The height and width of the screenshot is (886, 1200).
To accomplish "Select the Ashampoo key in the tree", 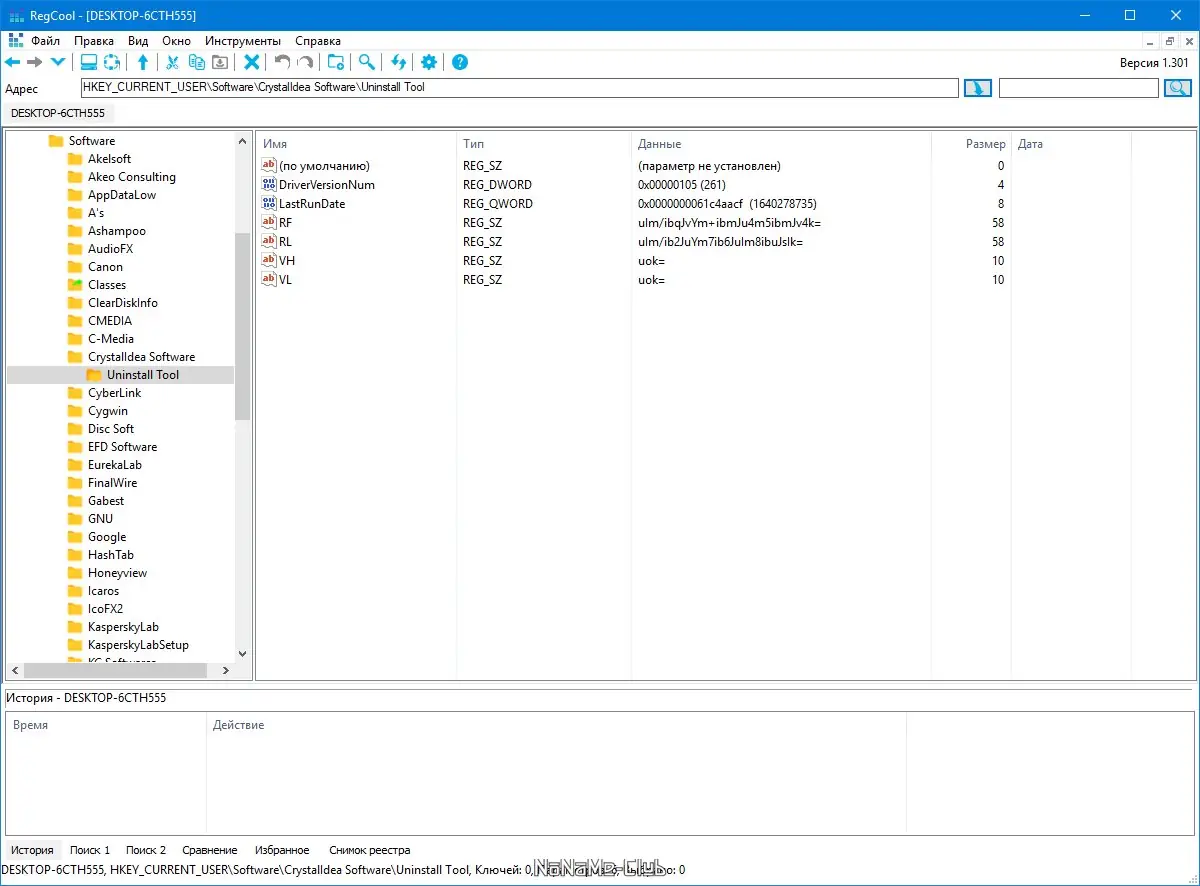I will click(116, 231).
